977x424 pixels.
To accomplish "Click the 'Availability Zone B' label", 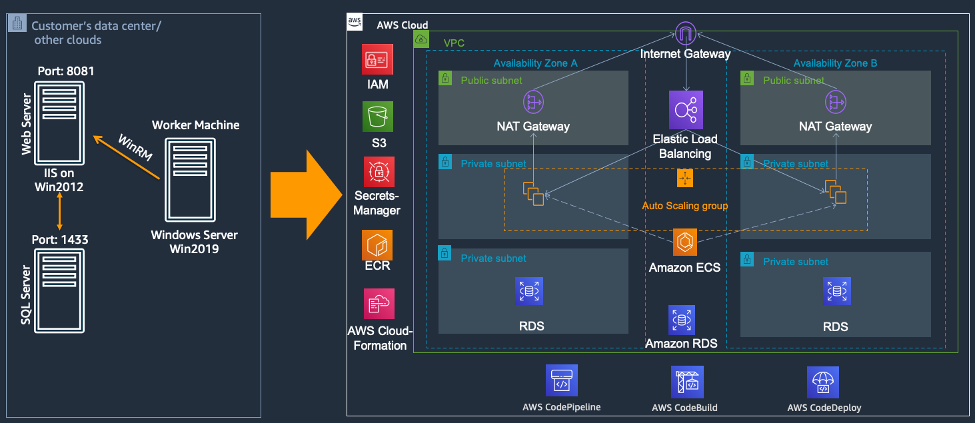I will pyautogui.click(x=836, y=63).
